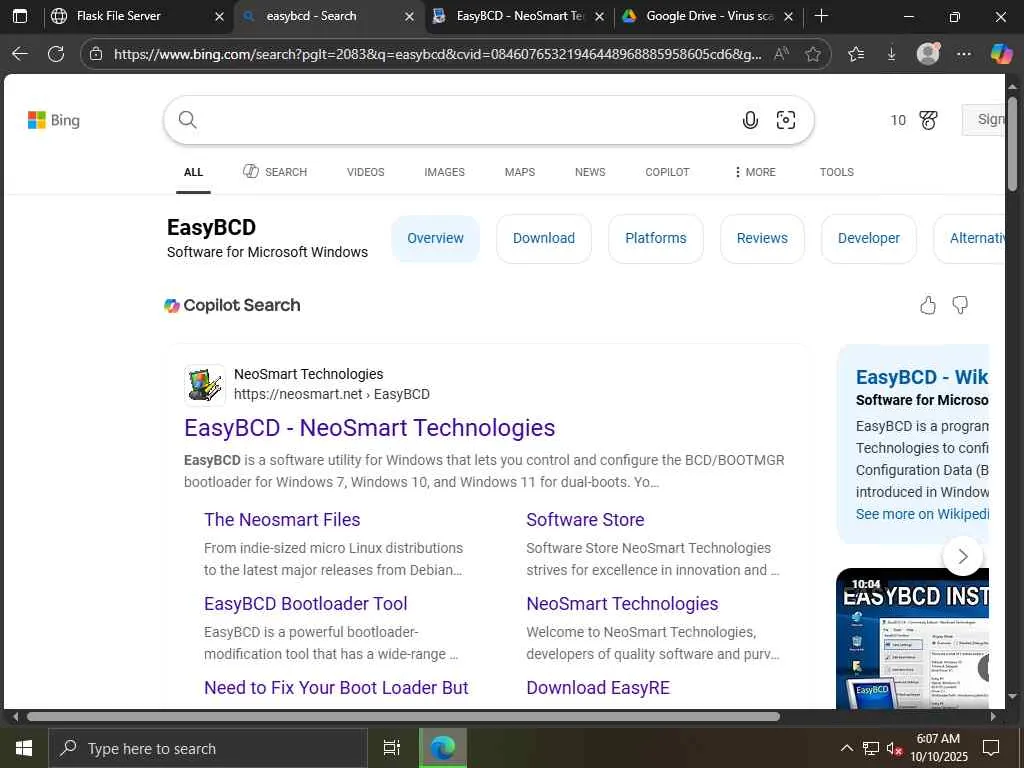
Task: Open EasyBCD - NeoSmart Technologies result link
Action: (x=370, y=428)
